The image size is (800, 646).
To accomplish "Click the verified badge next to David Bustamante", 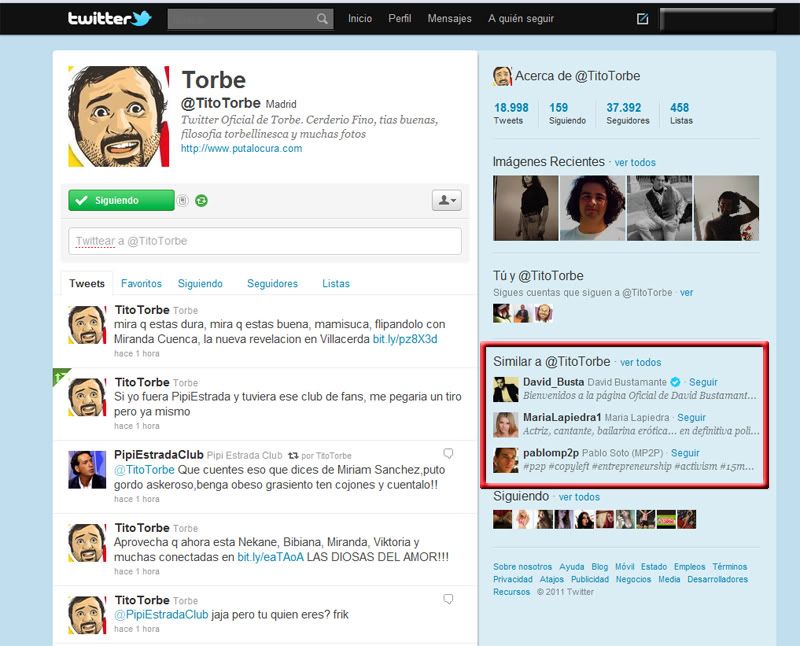I will pos(676,382).
